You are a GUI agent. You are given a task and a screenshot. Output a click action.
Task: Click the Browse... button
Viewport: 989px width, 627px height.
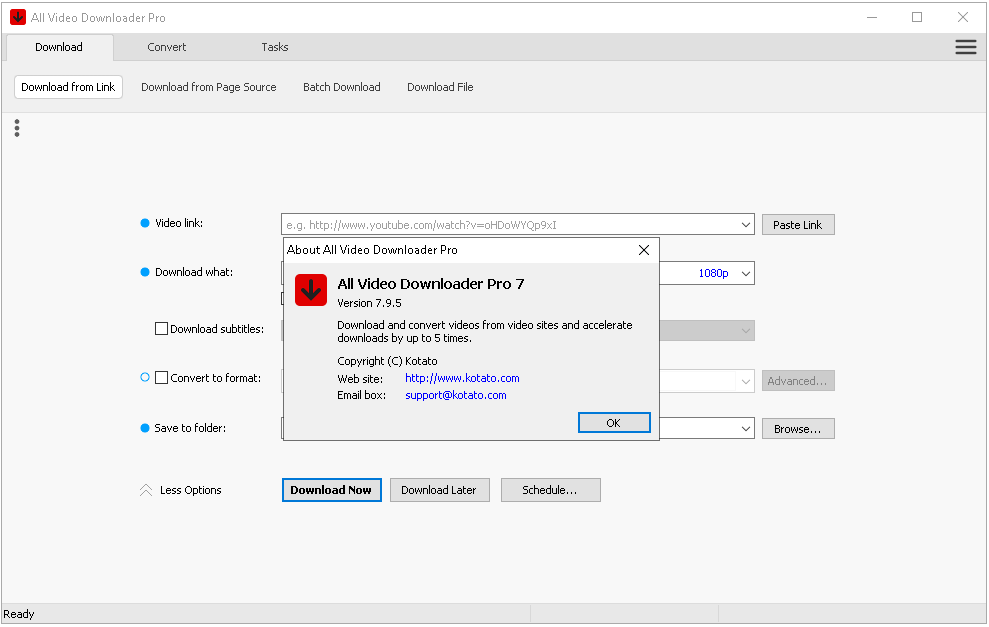(x=798, y=429)
